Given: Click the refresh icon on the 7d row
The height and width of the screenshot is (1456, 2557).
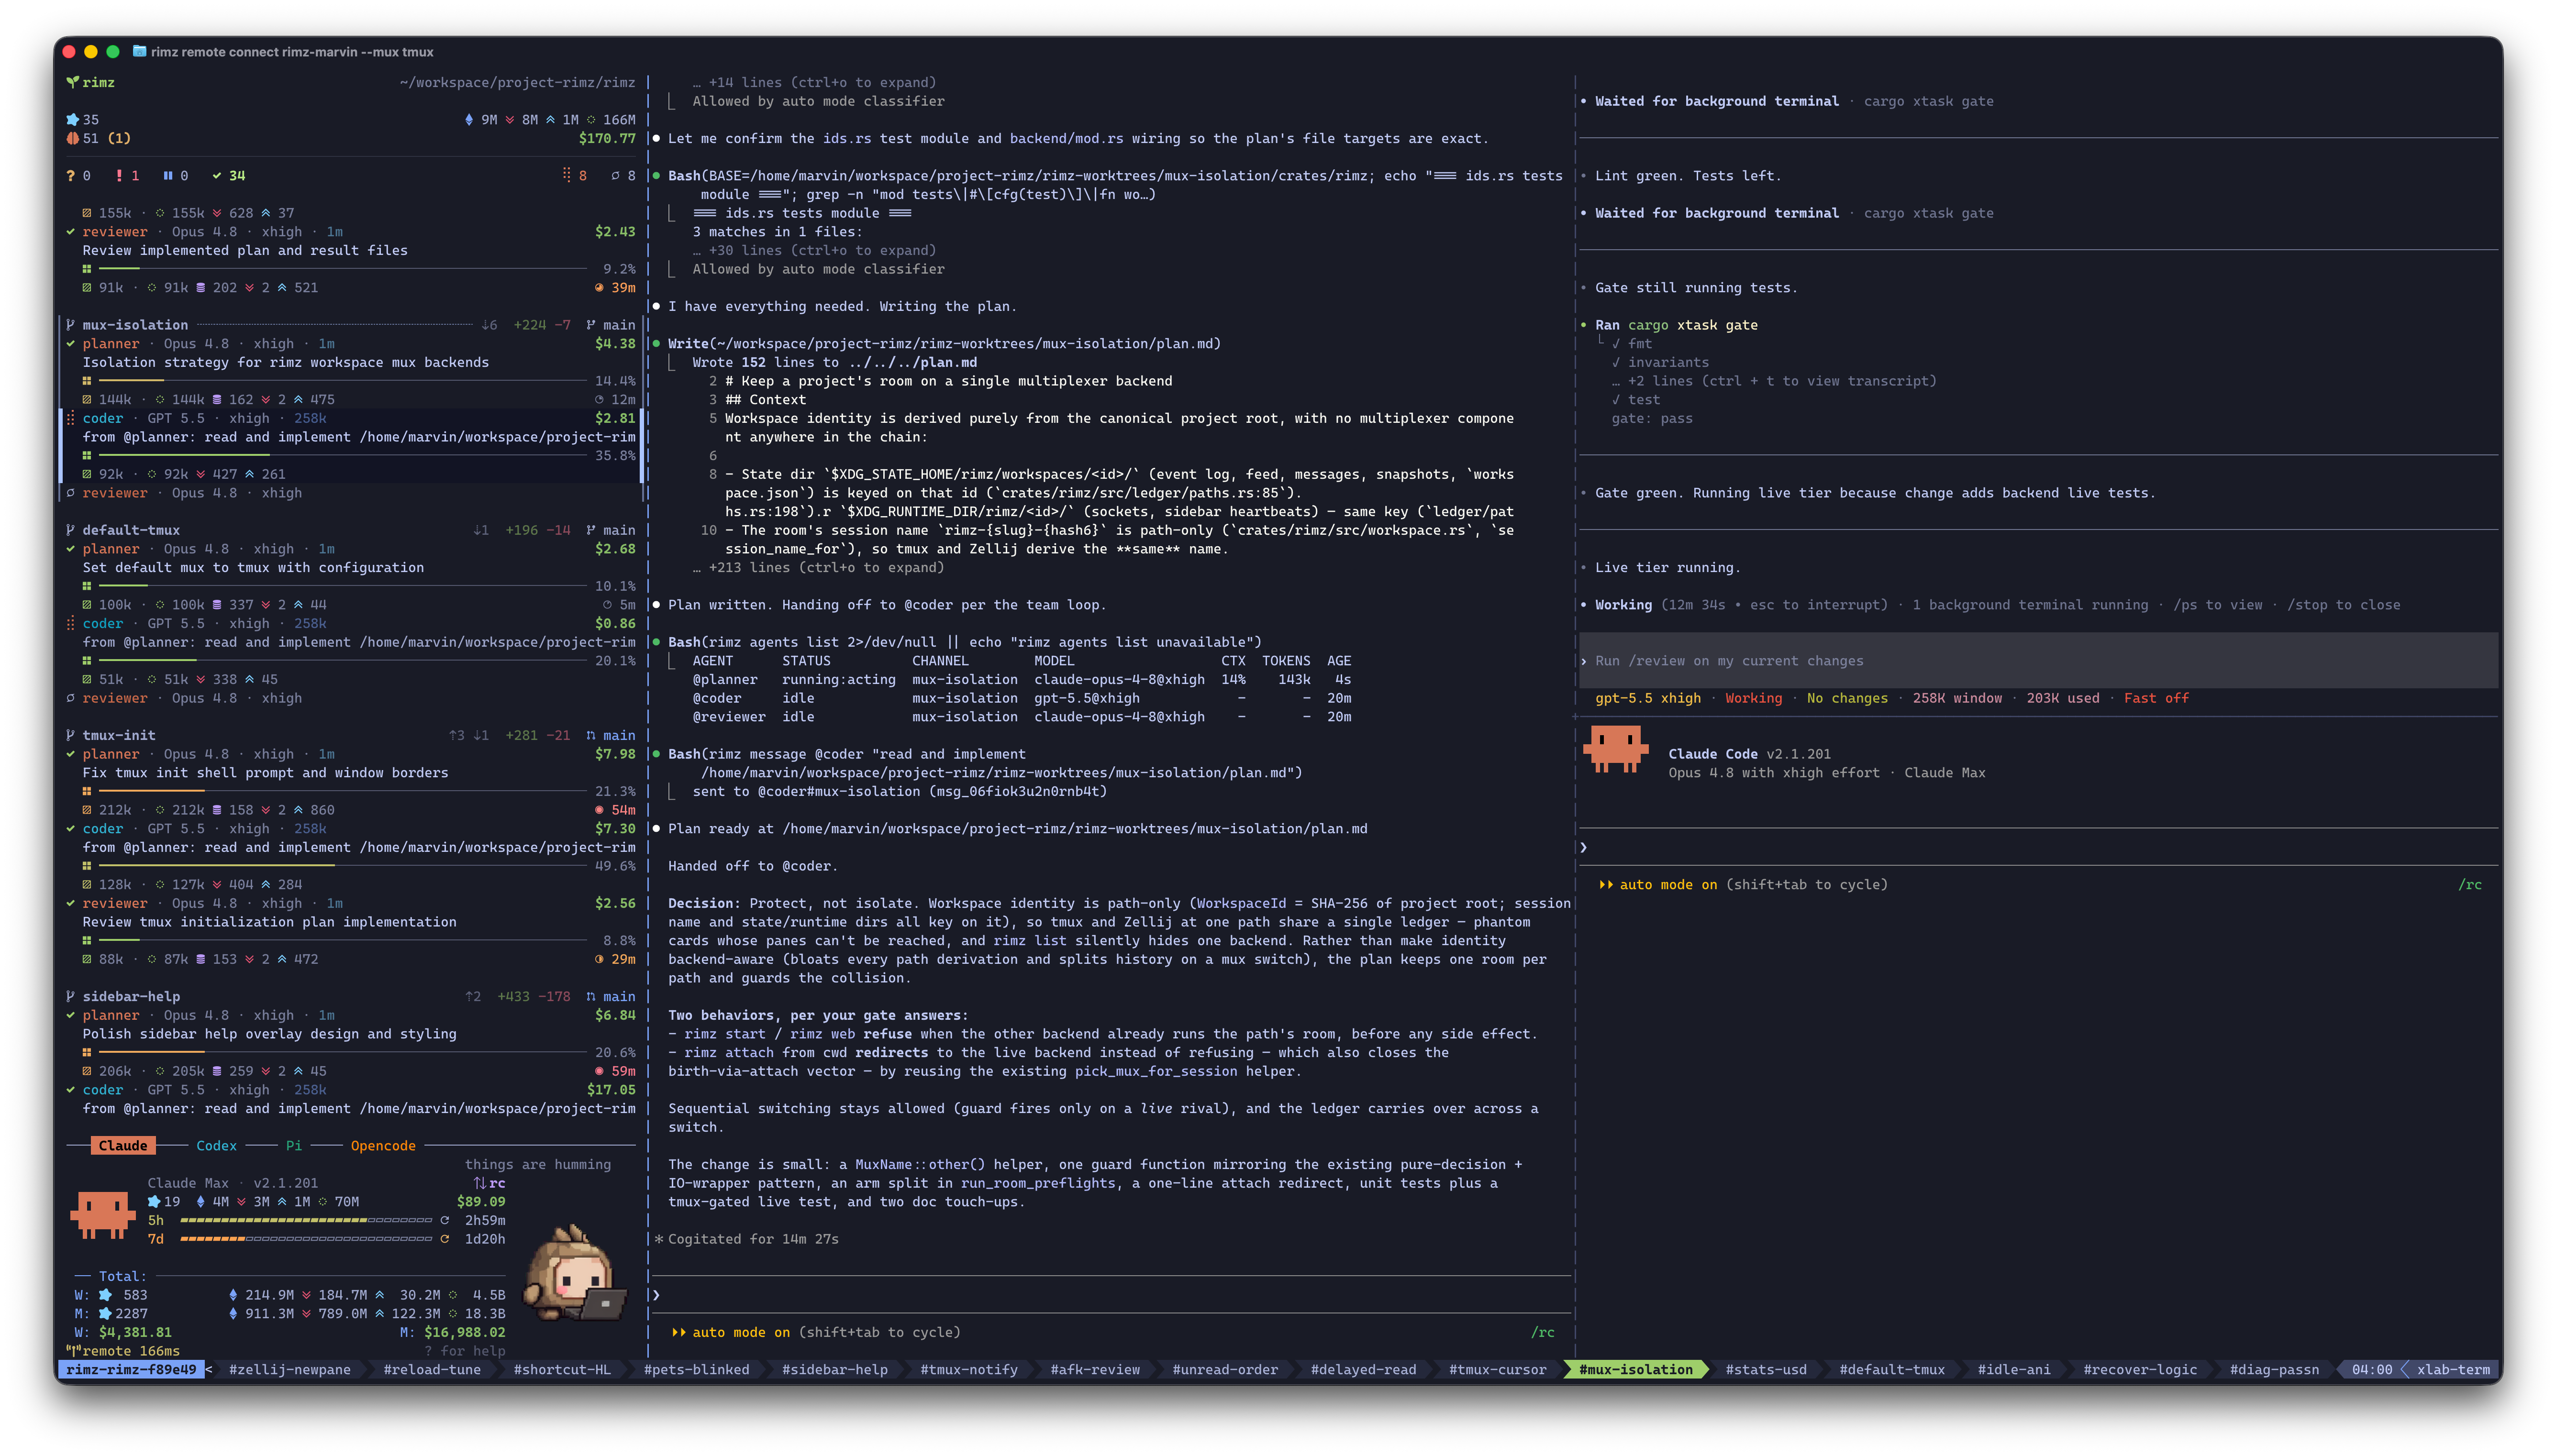Looking at the screenshot, I should point(445,1238).
